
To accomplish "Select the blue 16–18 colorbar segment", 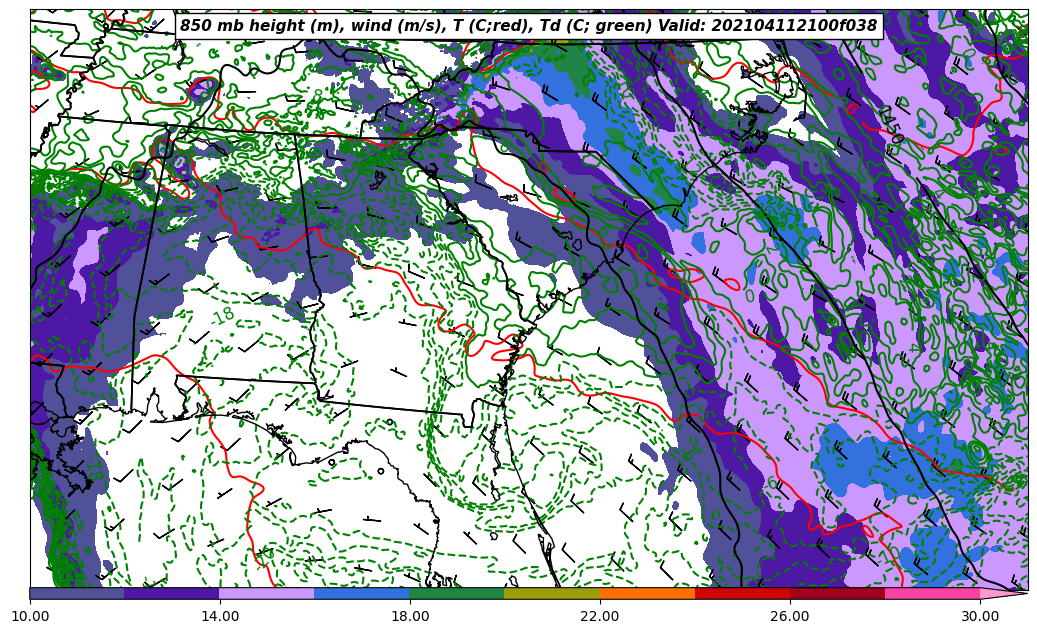I will pyautogui.click(x=362, y=593).
